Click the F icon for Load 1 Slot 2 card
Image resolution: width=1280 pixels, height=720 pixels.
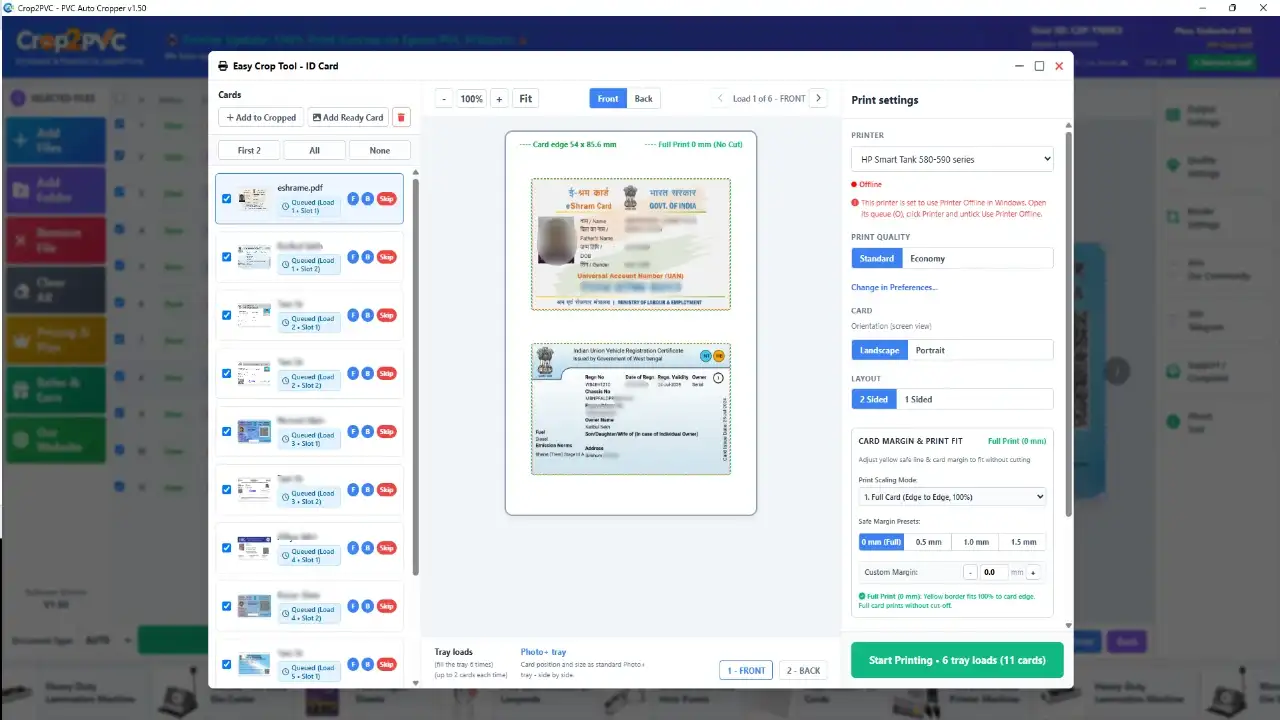click(353, 257)
